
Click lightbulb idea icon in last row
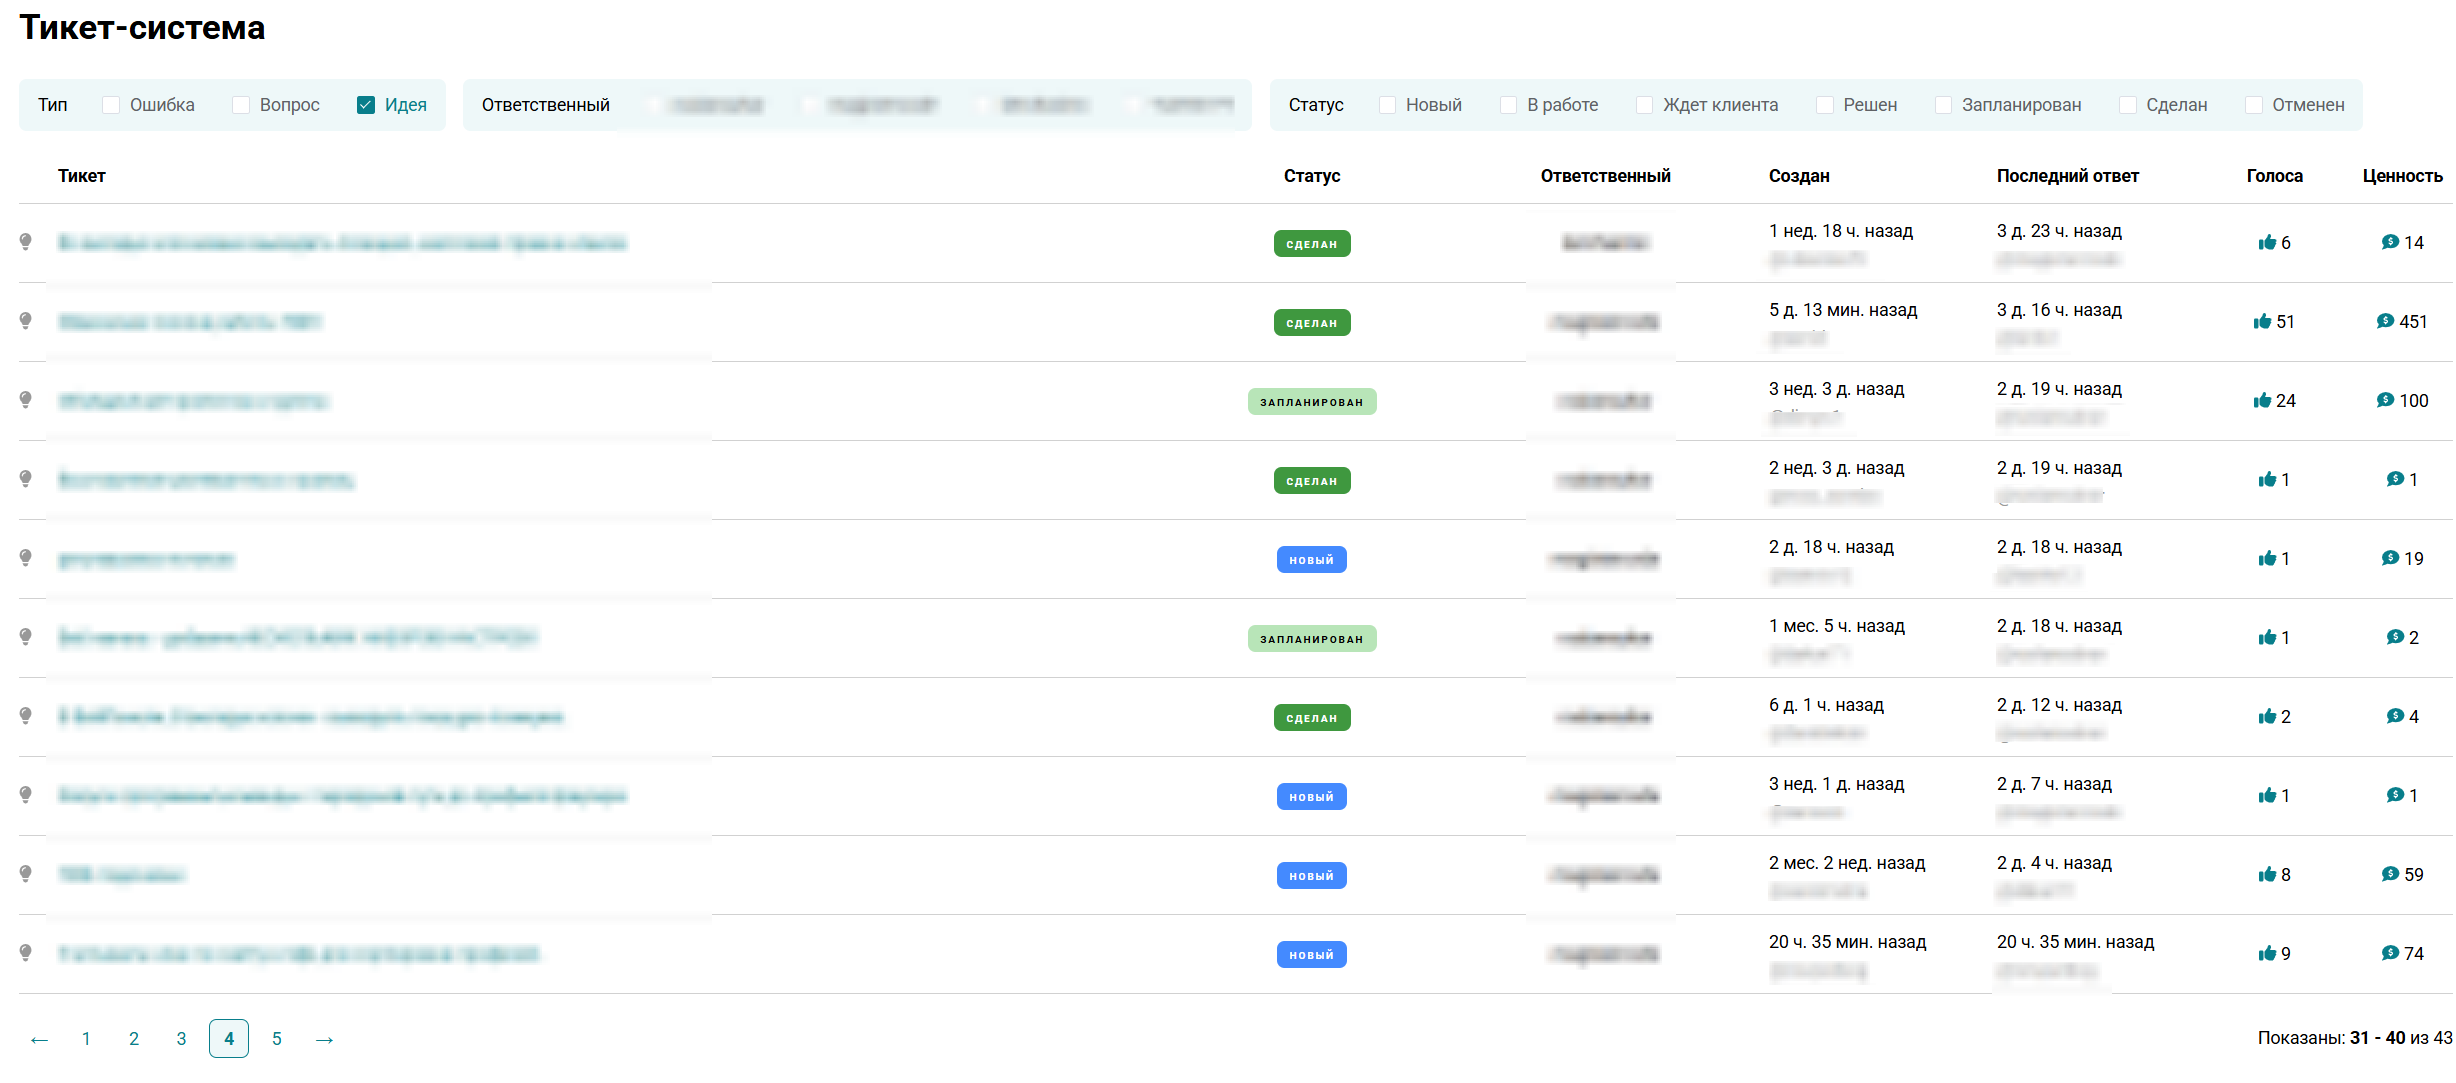tap(26, 953)
